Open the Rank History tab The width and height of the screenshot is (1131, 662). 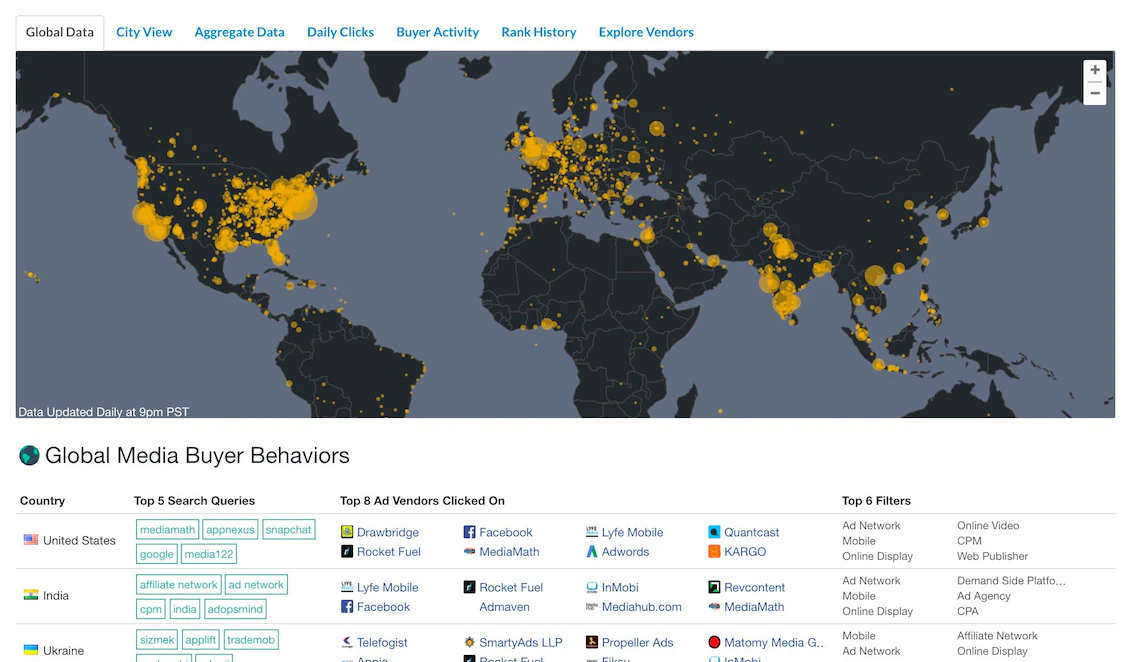(538, 31)
